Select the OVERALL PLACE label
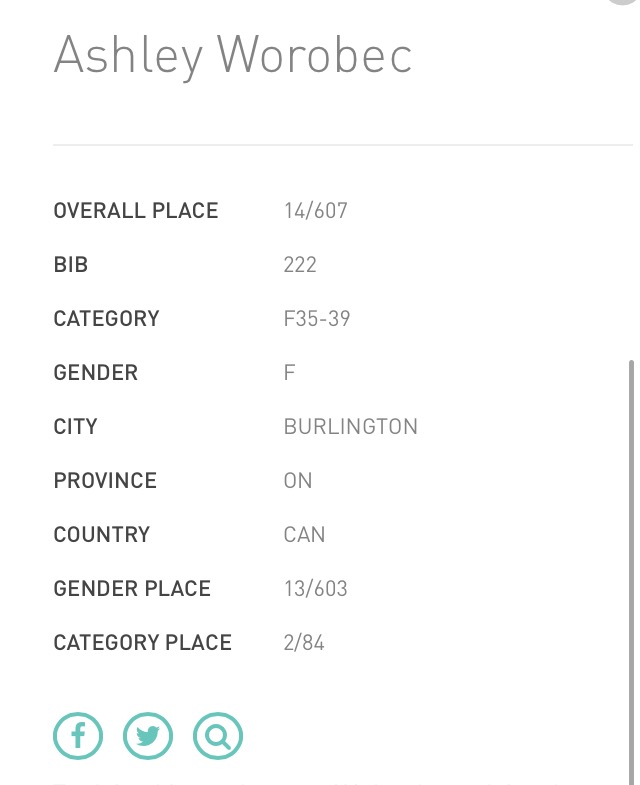This screenshot has height=785, width=640. [x=136, y=211]
